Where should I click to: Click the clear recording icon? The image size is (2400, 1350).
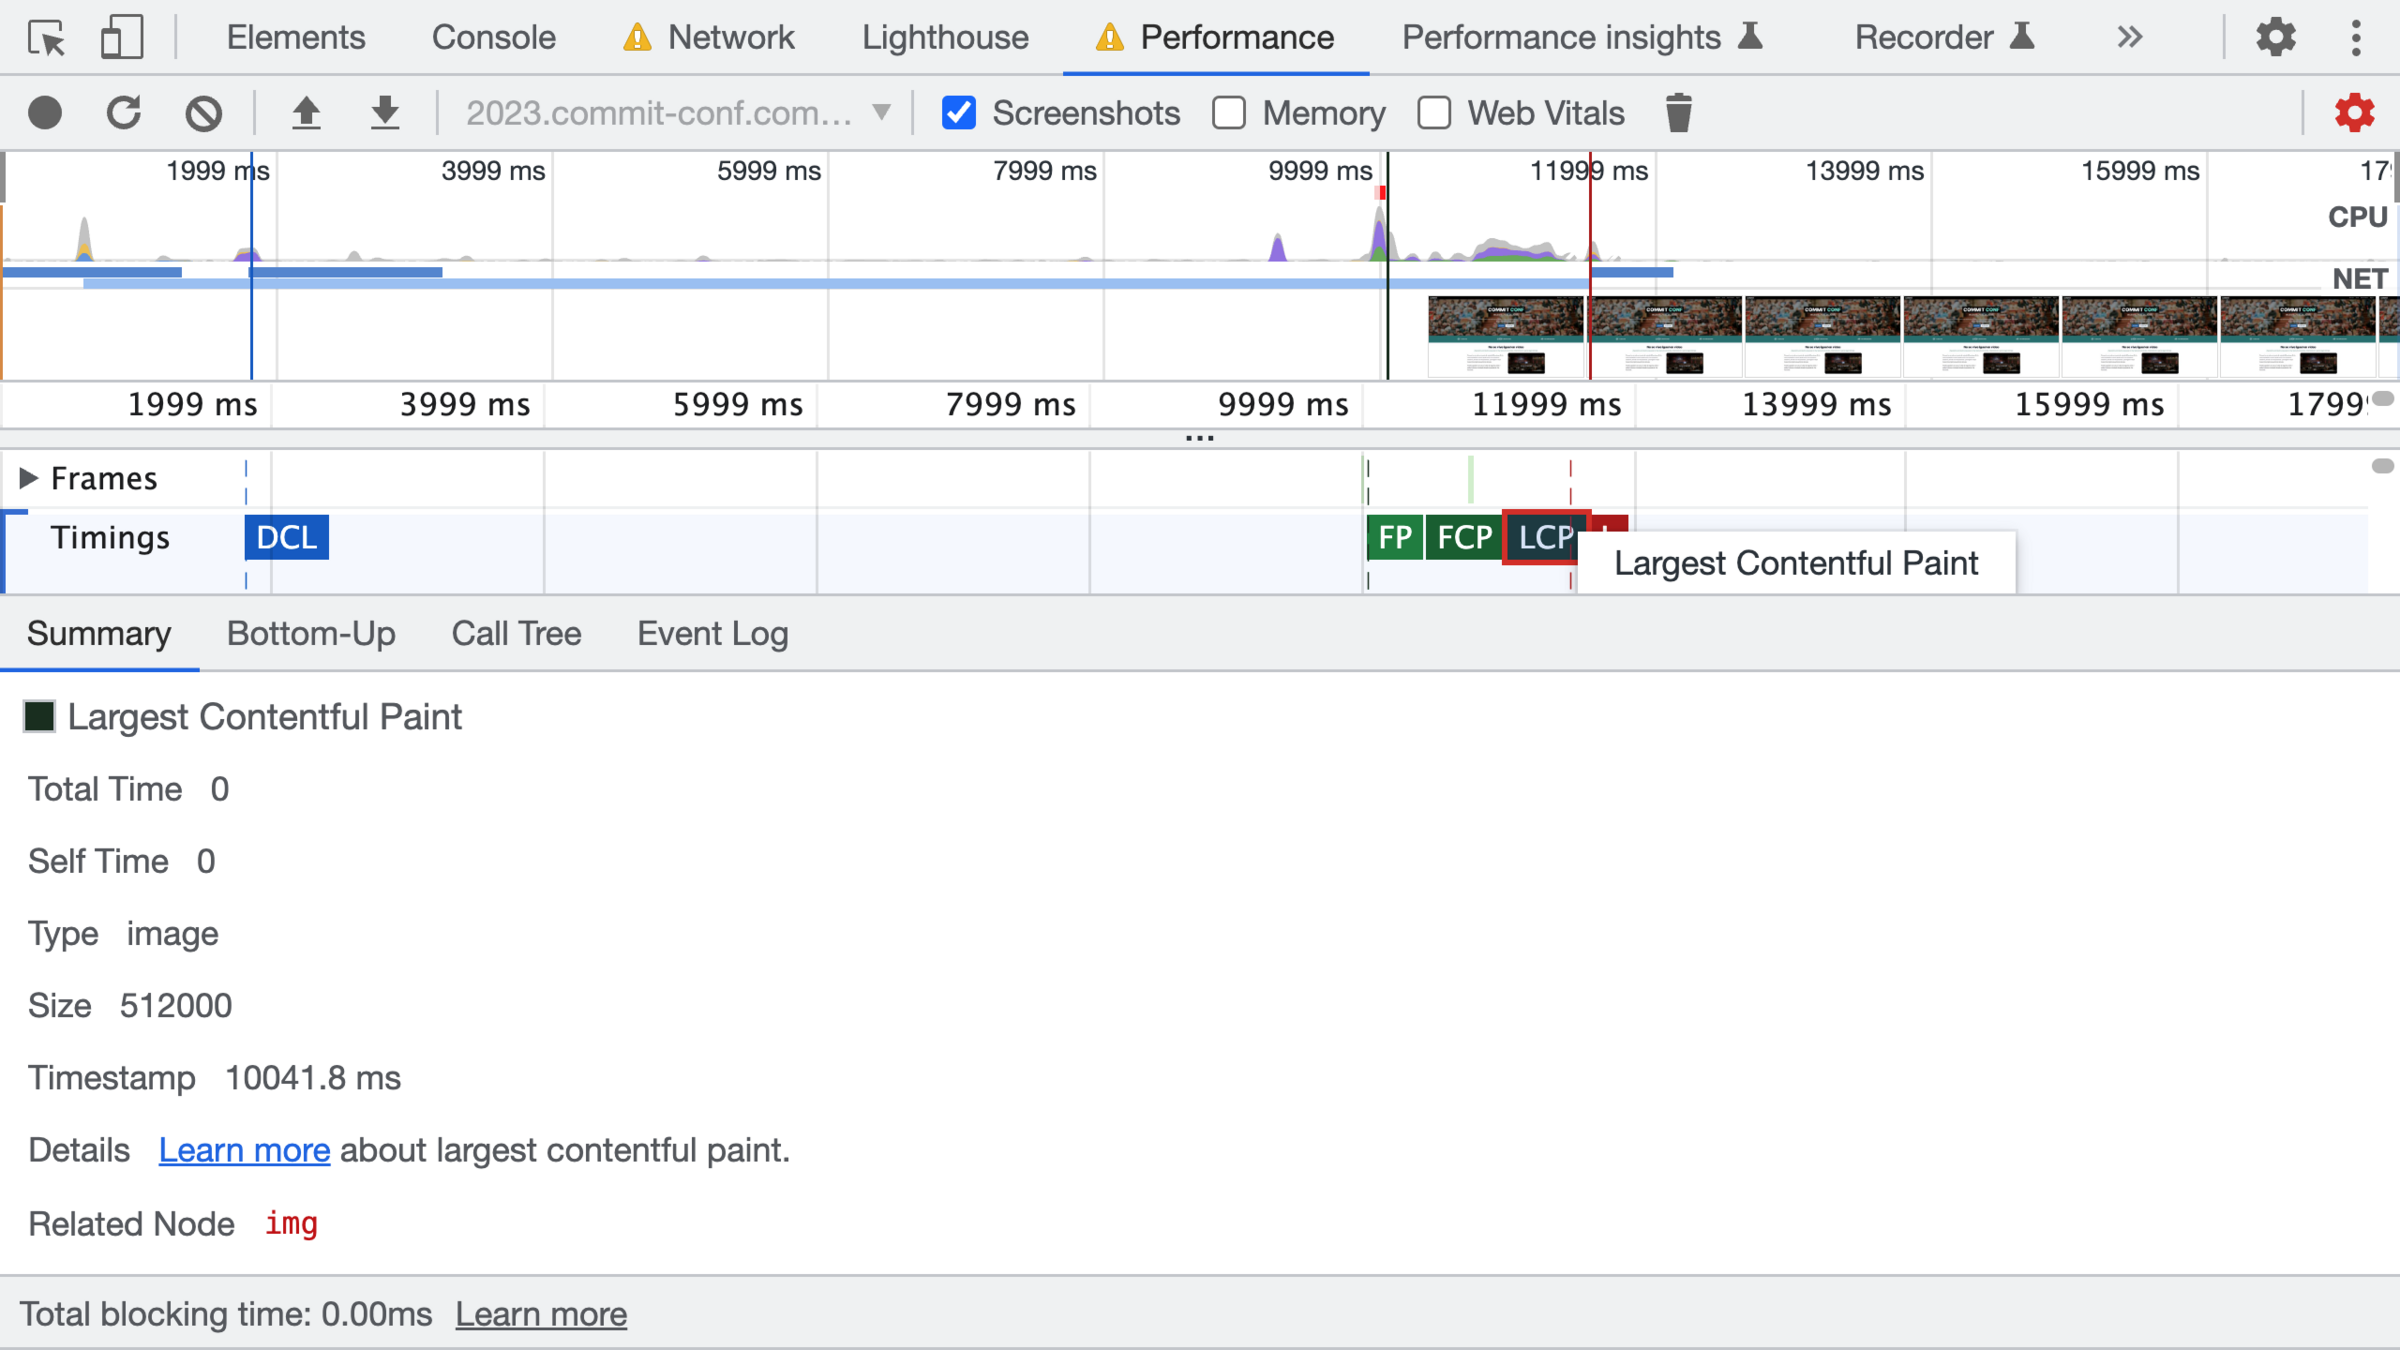(203, 113)
